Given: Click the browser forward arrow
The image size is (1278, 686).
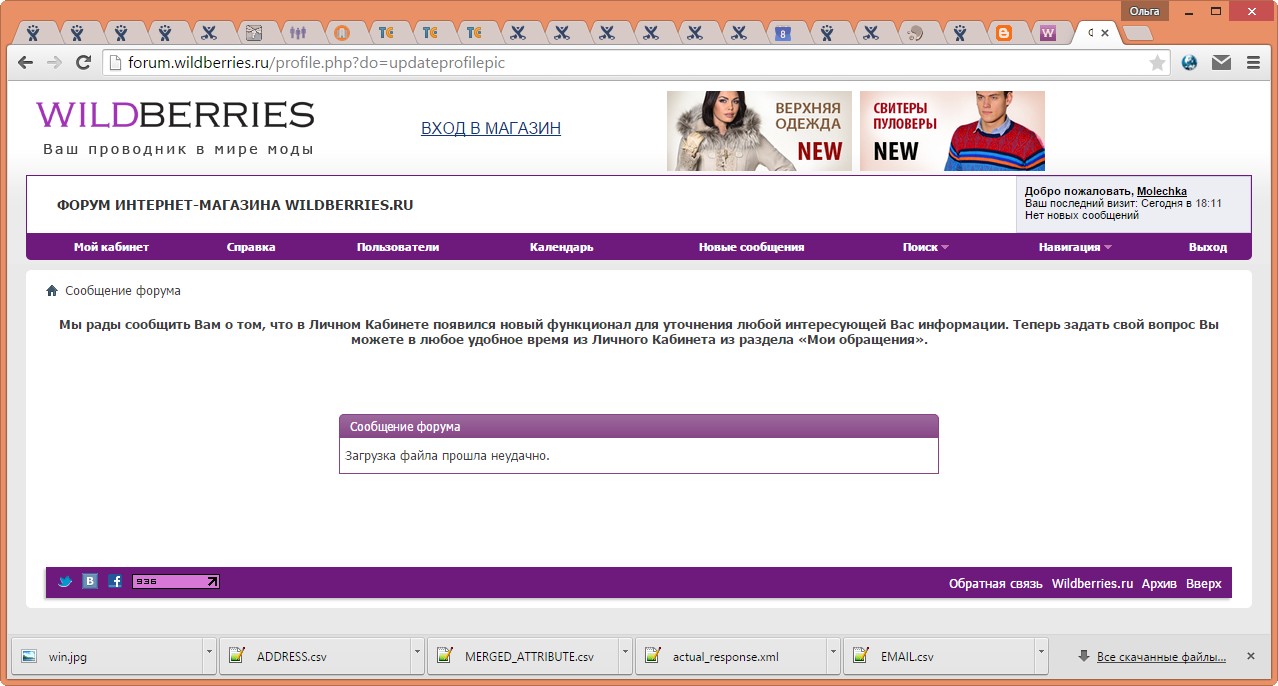Looking at the screenshot, I should coord(55,63).
